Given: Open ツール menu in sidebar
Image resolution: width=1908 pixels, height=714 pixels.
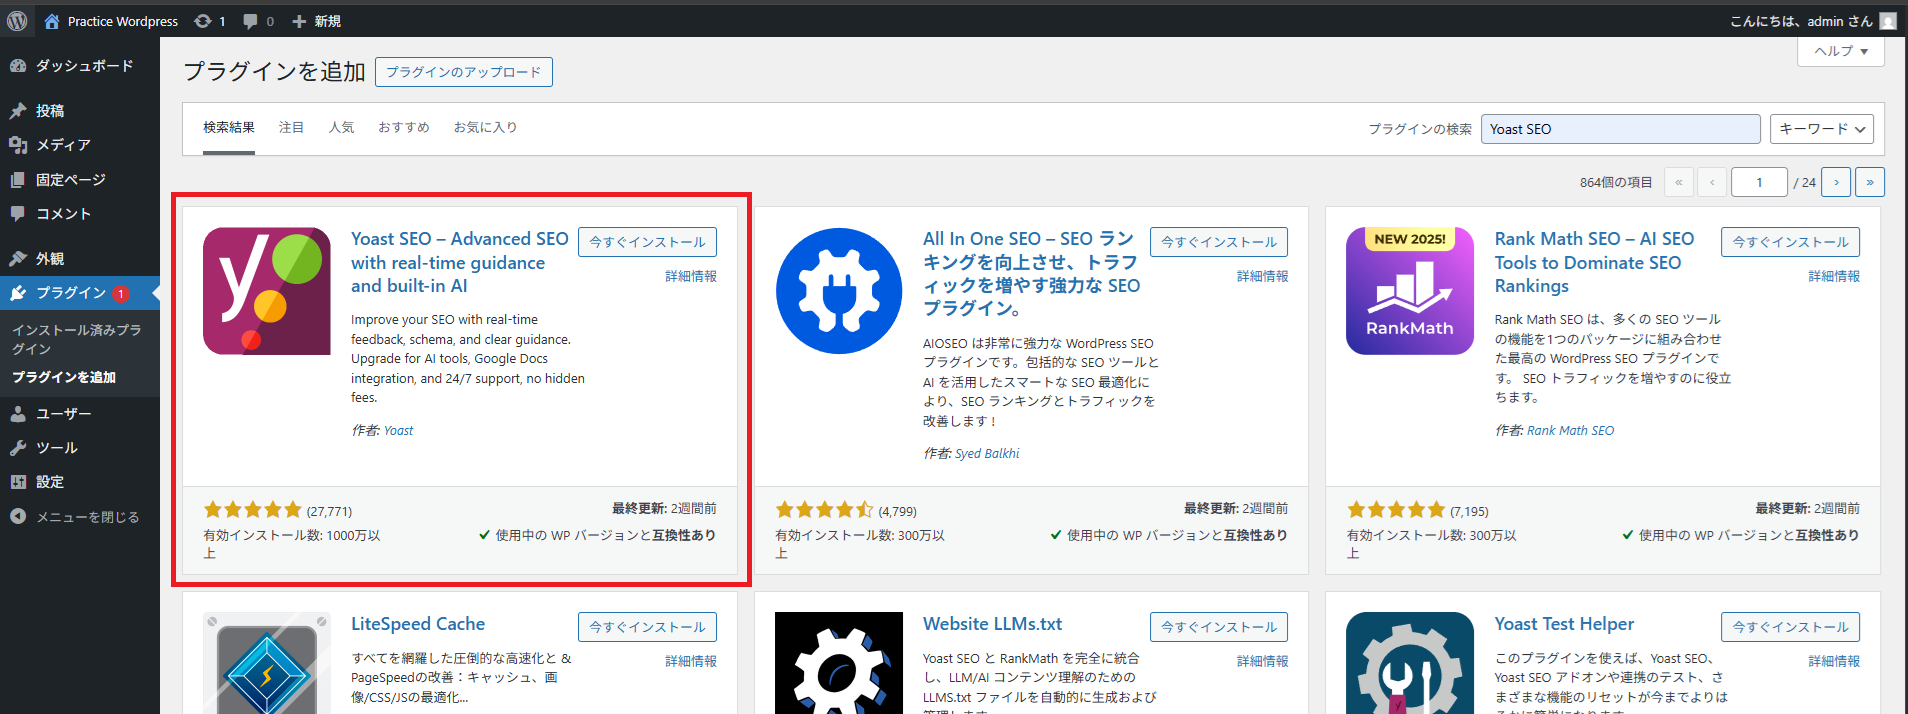Looking at the screenshot, I should point(80,448).
